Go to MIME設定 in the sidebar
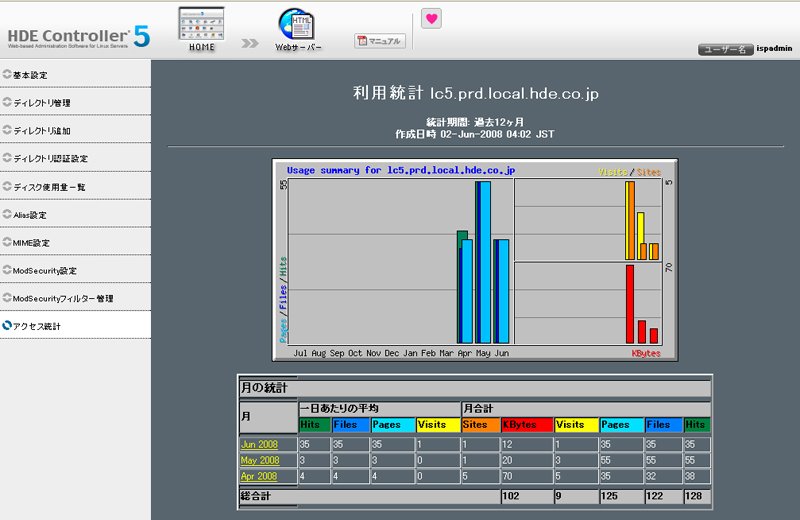The width and height of the screenshot is (800, 520). tap(76, 242)
